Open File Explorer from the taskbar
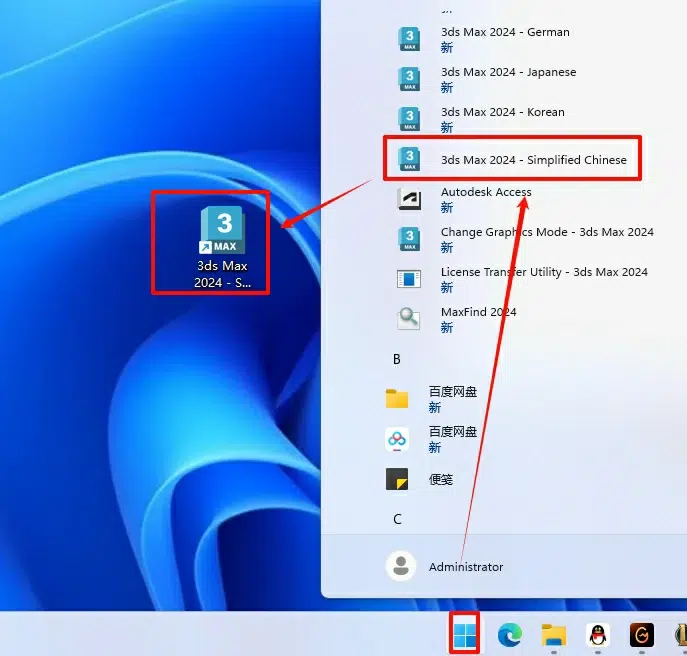The height and width of the screenshot is (656, 687). (x=554, y=635)
